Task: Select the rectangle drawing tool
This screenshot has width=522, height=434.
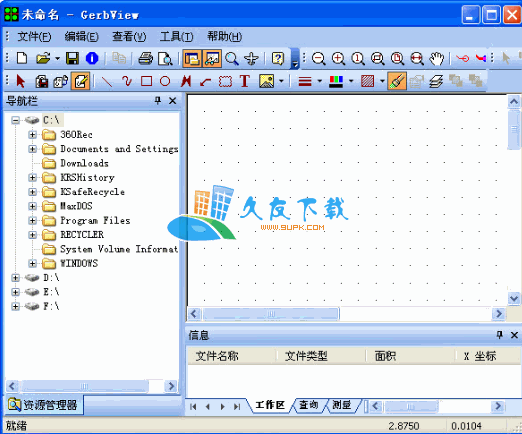Action: pyautogui.click(x=146, y=81)
